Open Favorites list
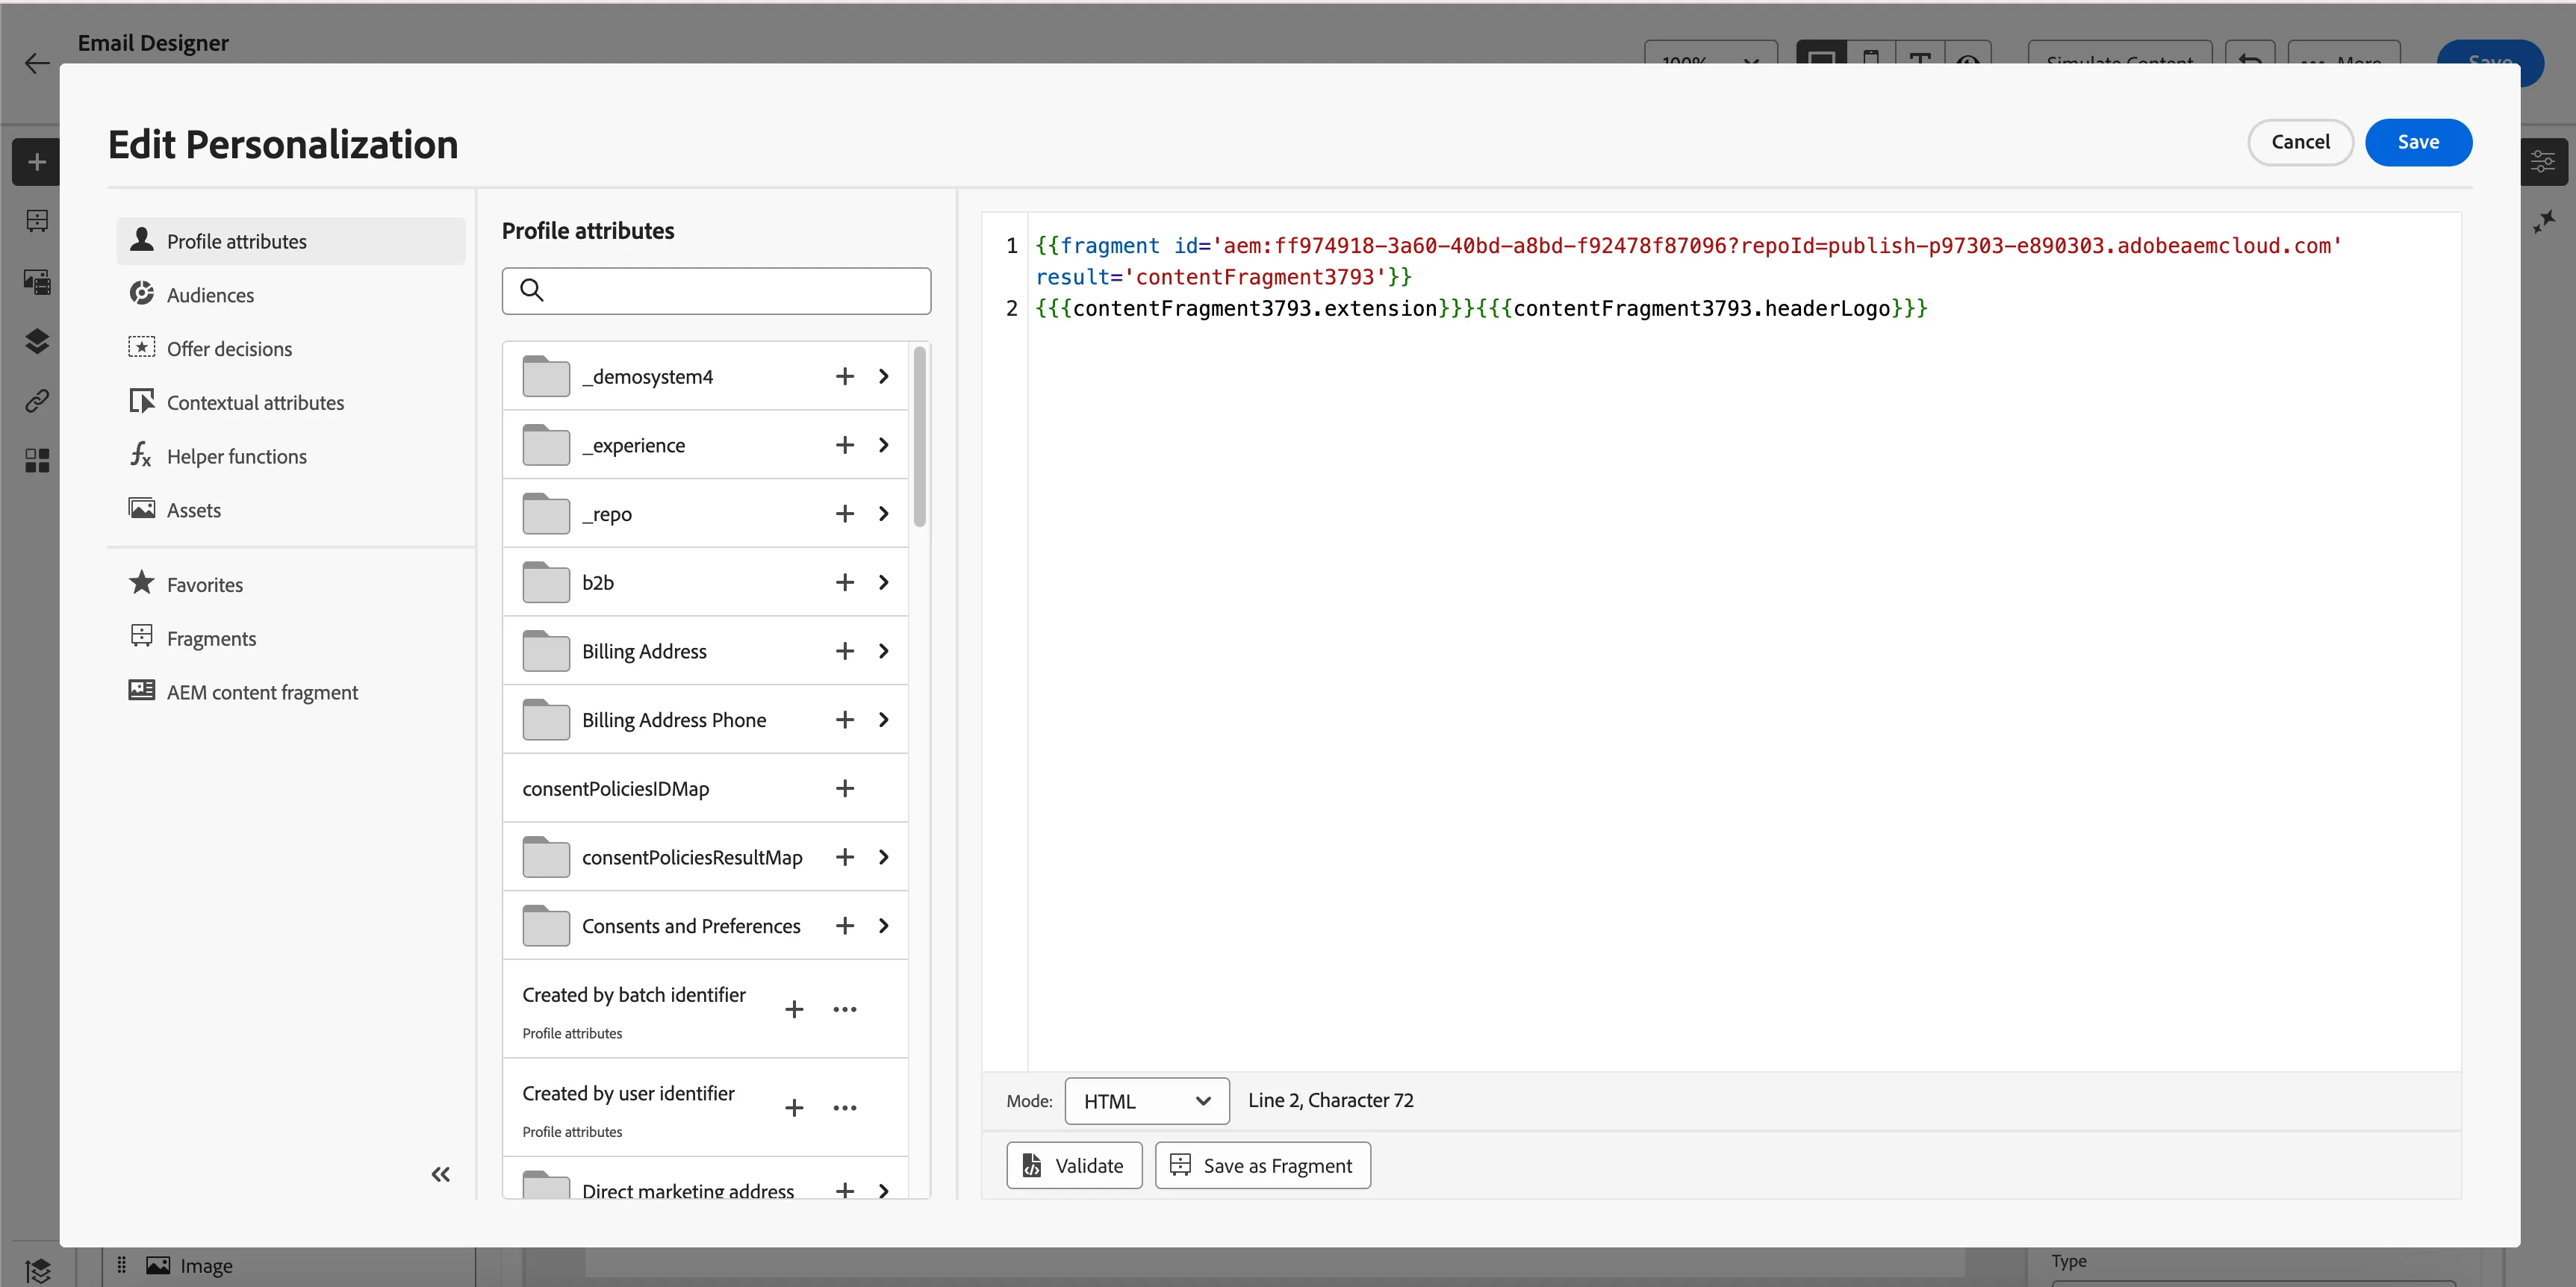The width and height of the screenshot is (2576, 1287). 291,585
